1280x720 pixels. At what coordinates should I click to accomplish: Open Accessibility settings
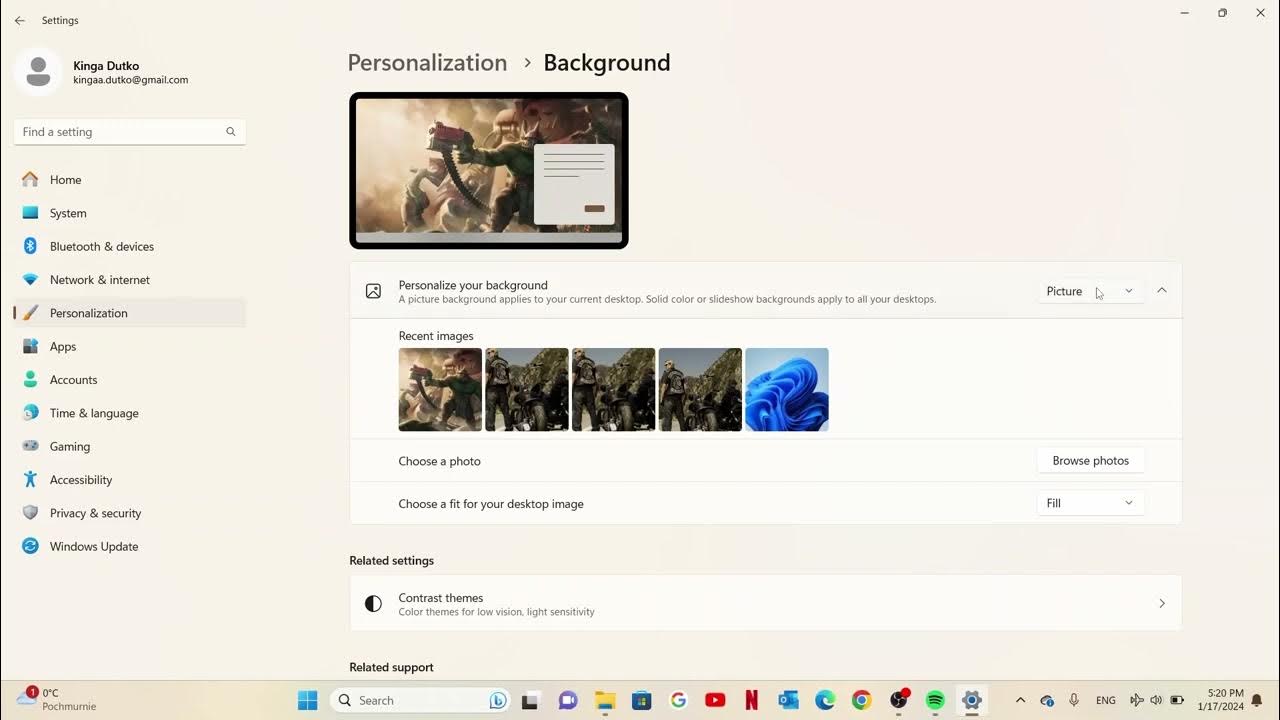80,479
